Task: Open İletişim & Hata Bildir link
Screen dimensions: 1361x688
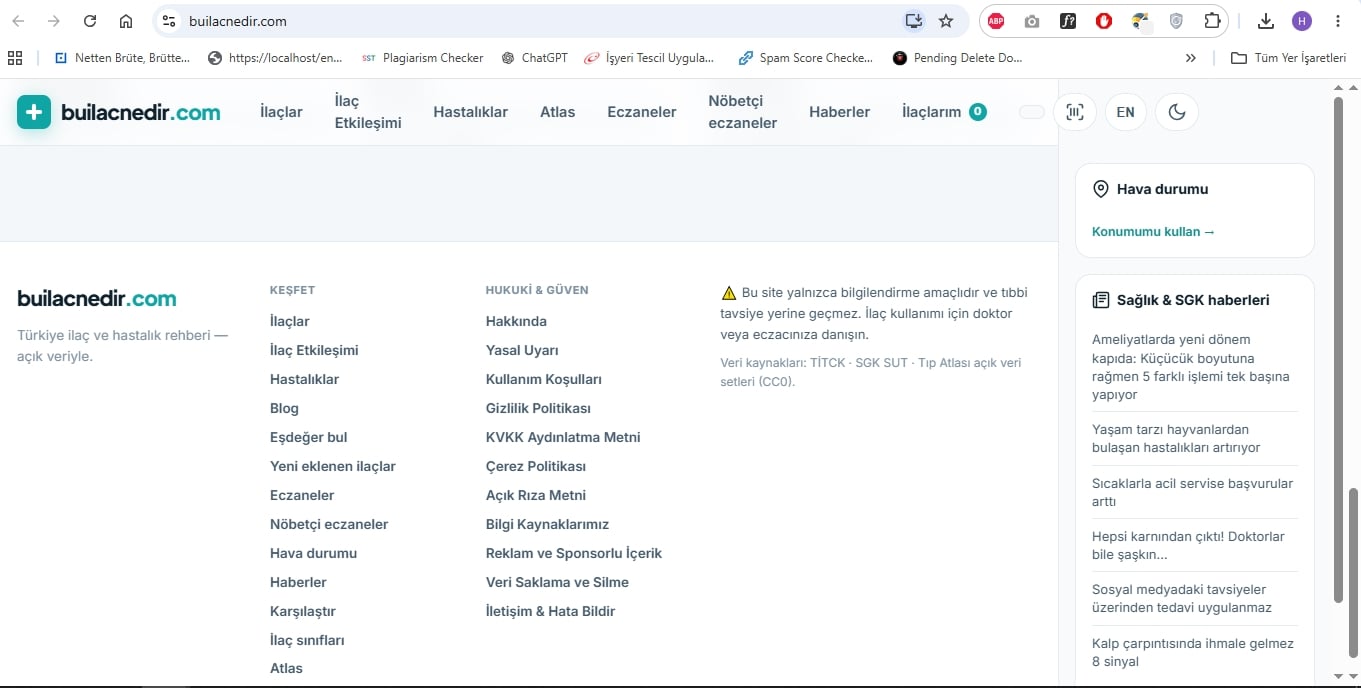Action: tap(550, 611)
